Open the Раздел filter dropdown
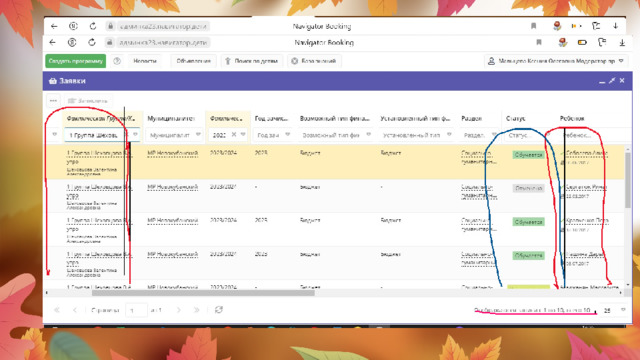 (x=494, y=134)
